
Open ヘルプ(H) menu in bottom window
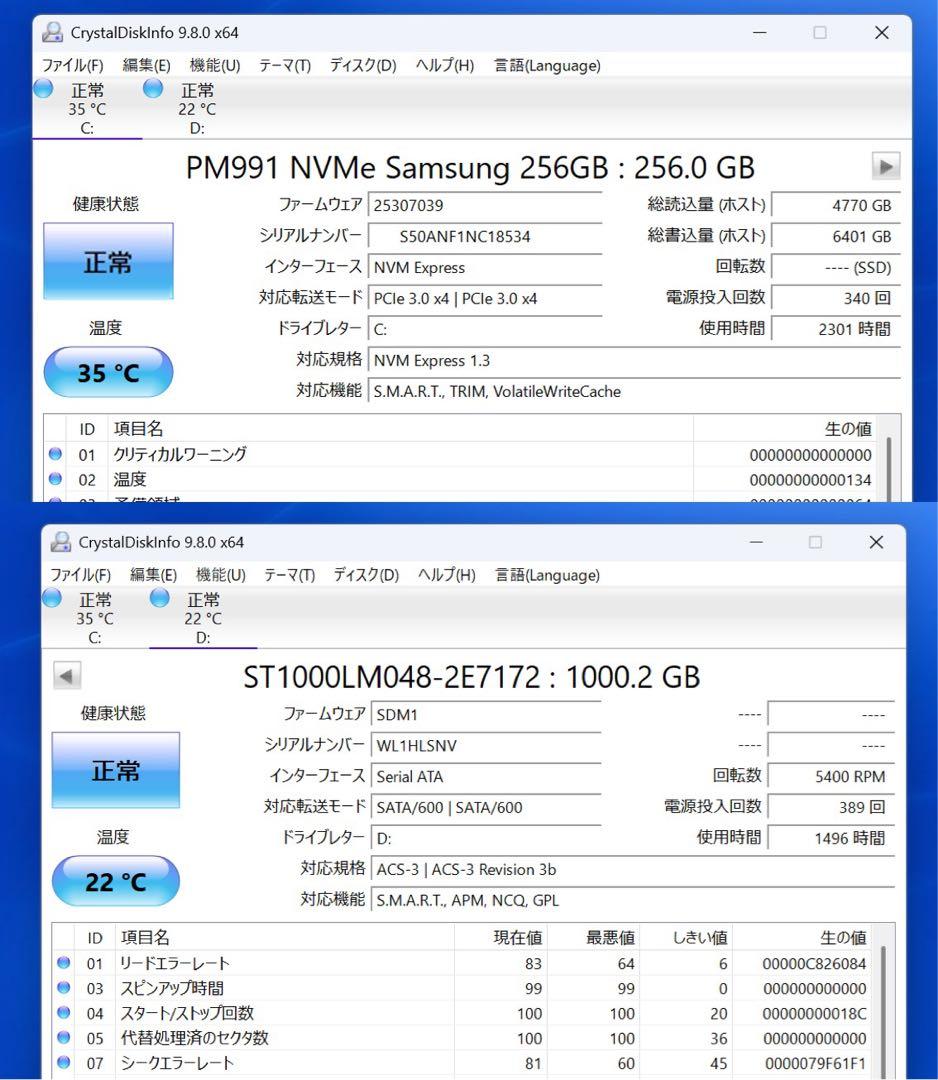click(x=447, y=575)
